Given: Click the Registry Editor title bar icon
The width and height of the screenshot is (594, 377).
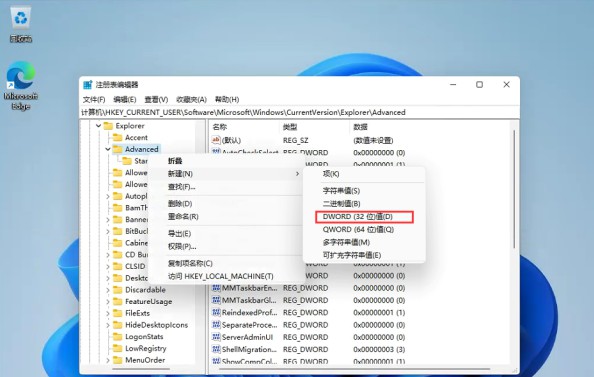Looking at the screenshot, I should coord(88,84).
